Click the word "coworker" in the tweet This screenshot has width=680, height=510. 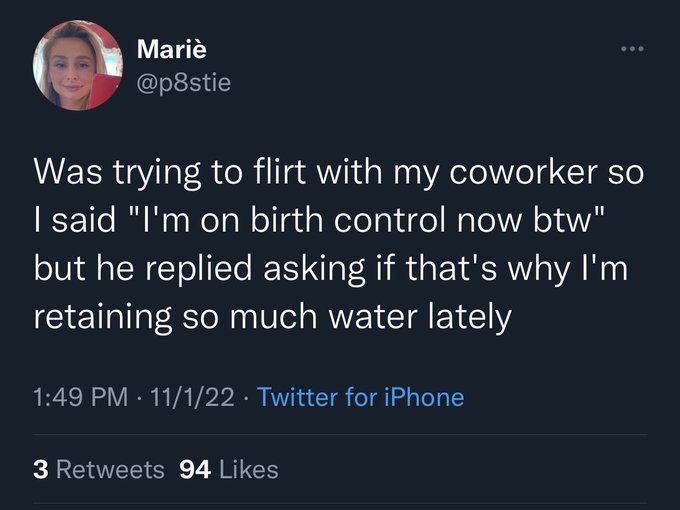pyautogui.click(x=523, y=173)
